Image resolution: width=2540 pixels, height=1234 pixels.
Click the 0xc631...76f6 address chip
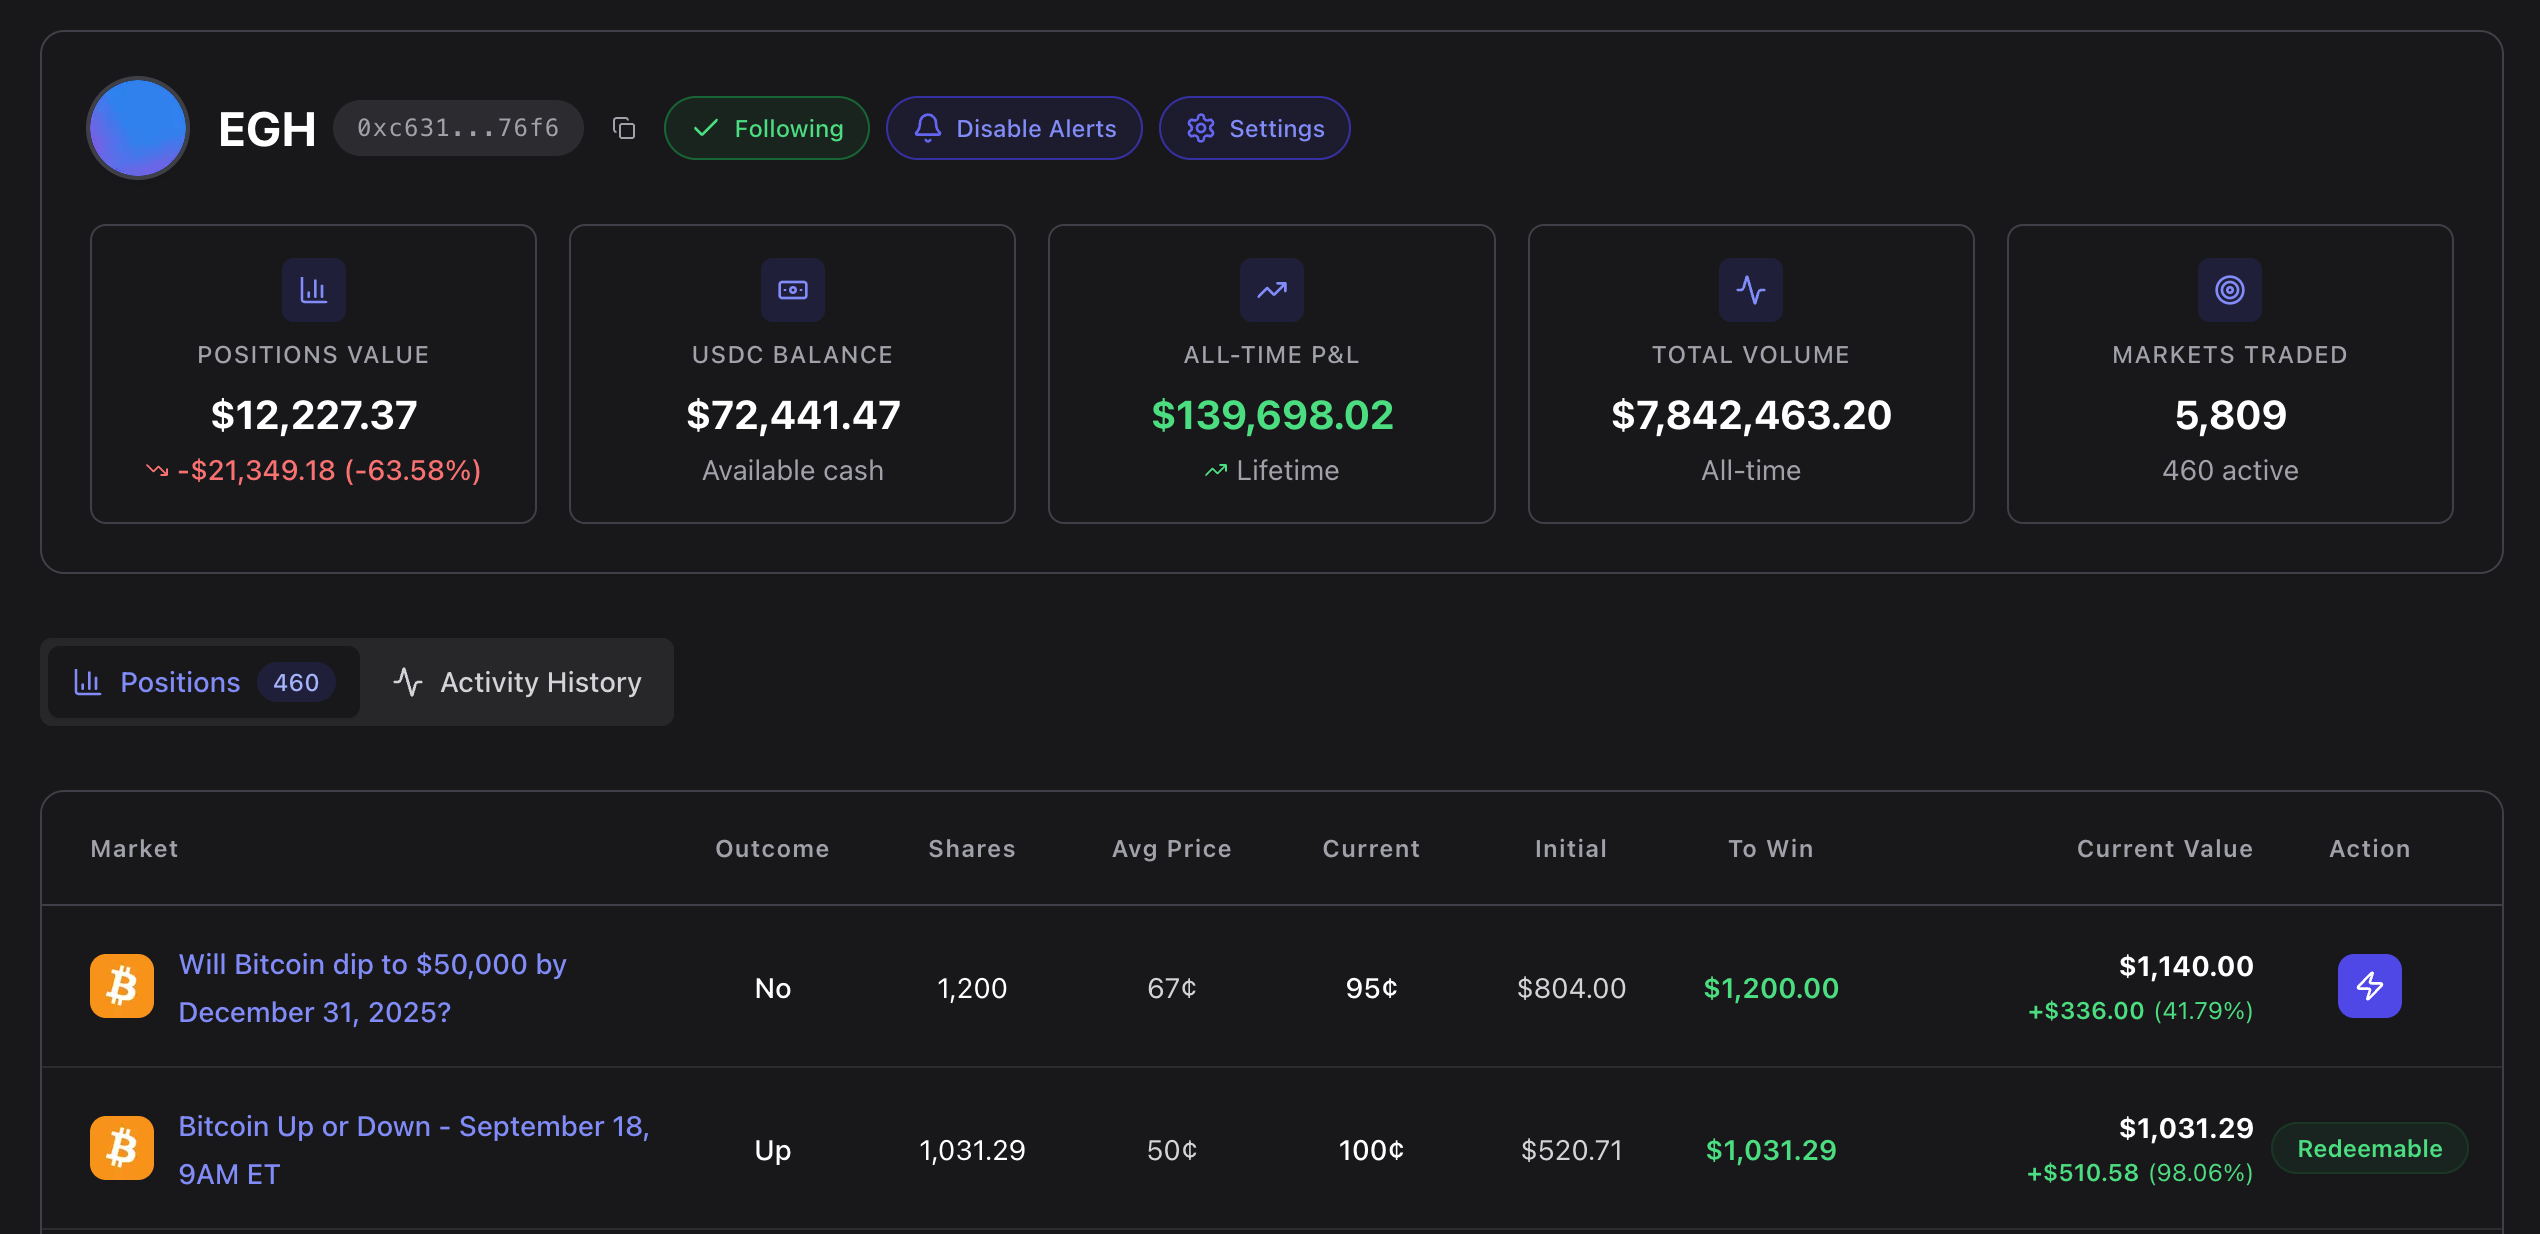click(458, 128)
